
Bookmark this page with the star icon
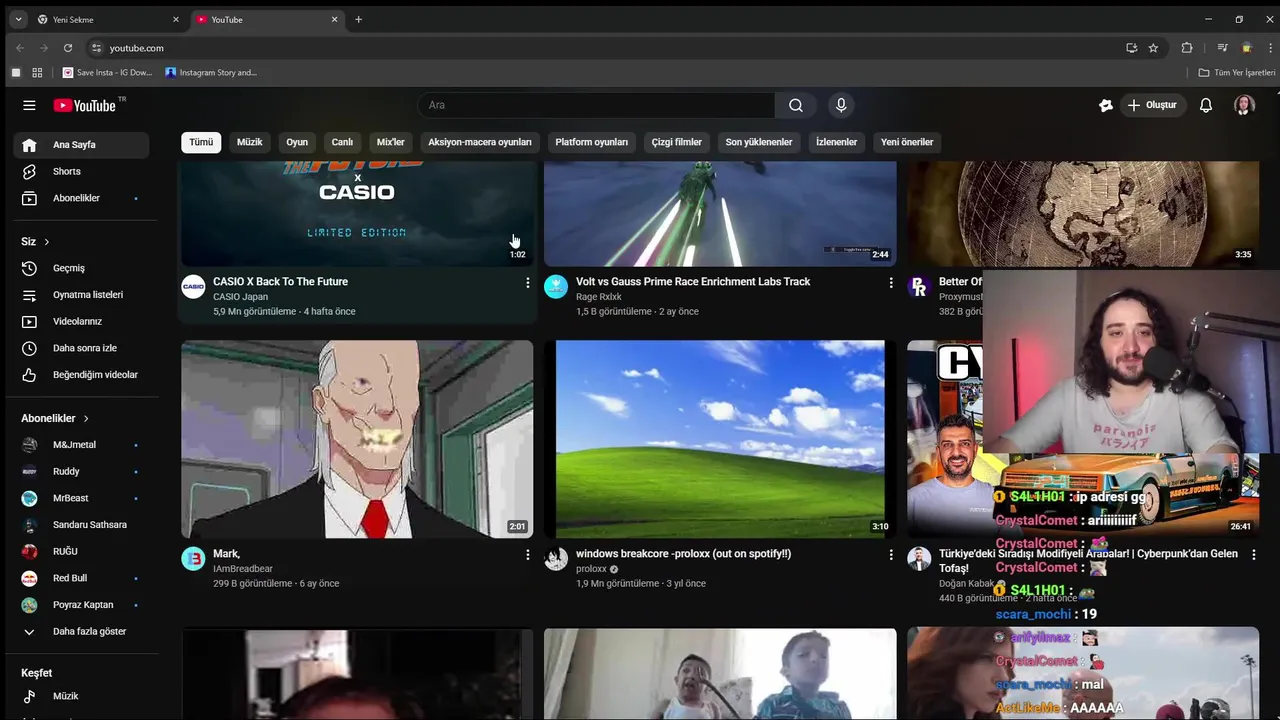coord(1153,48)
